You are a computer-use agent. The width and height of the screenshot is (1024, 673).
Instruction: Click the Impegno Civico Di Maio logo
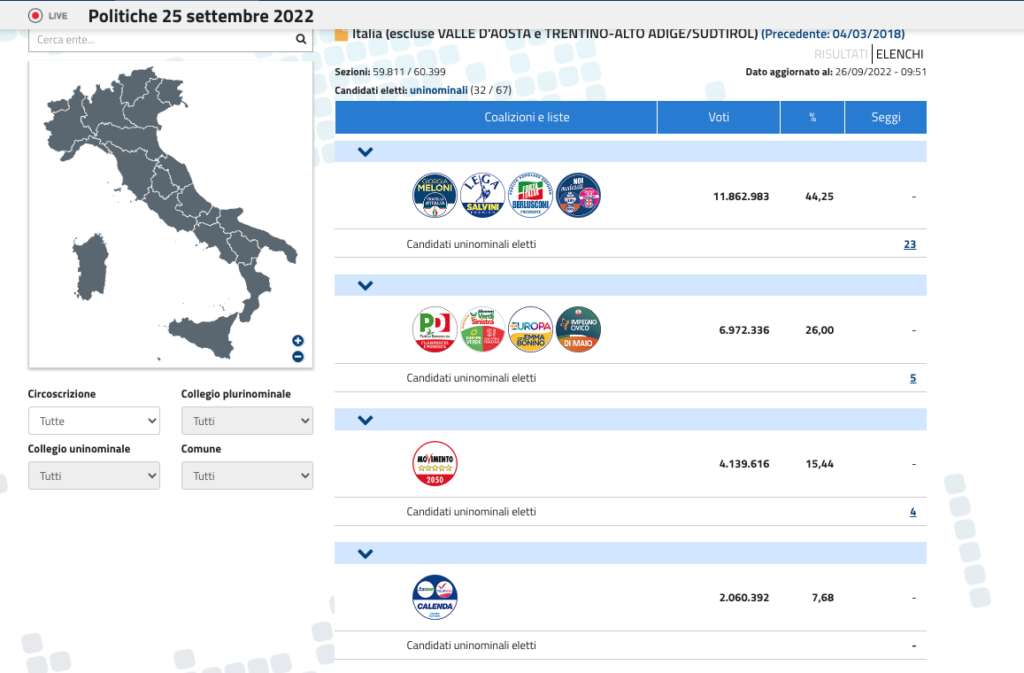point(579,329)
